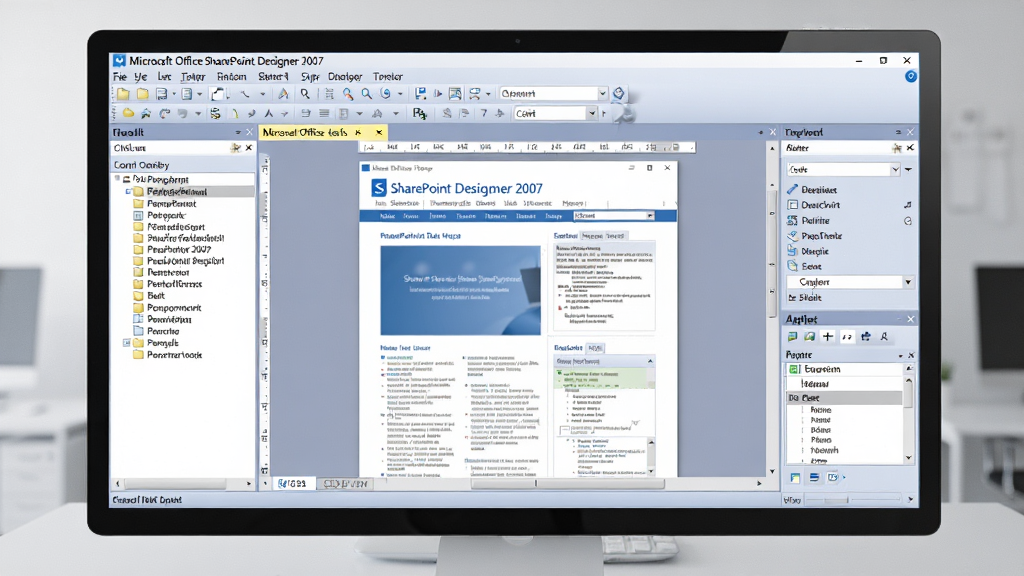Click the number 7 icon in second toolbar row
The image size is (1024, 576).
[484, 114]
